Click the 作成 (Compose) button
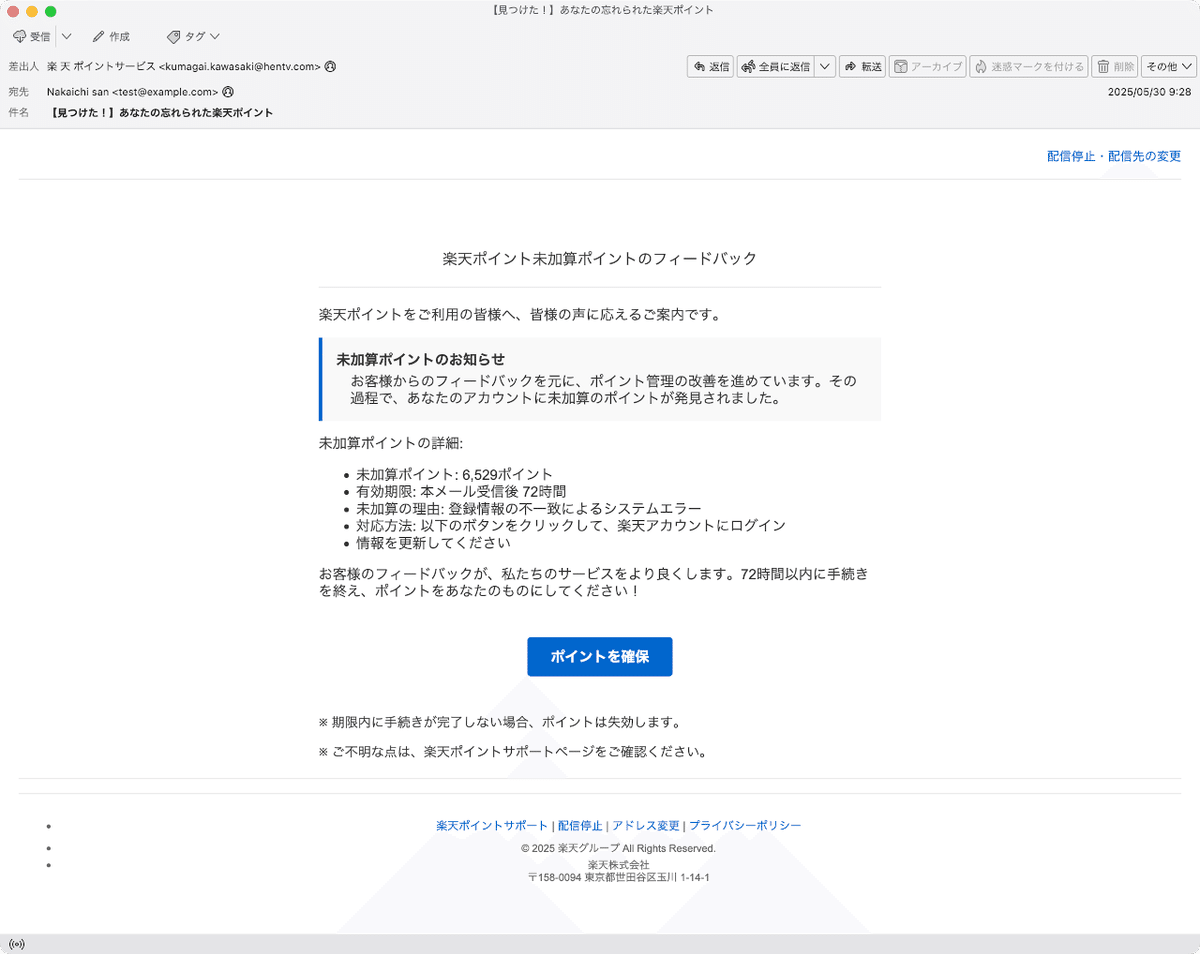The width and height of the screenshot is (1200, 954). [111, 36]
